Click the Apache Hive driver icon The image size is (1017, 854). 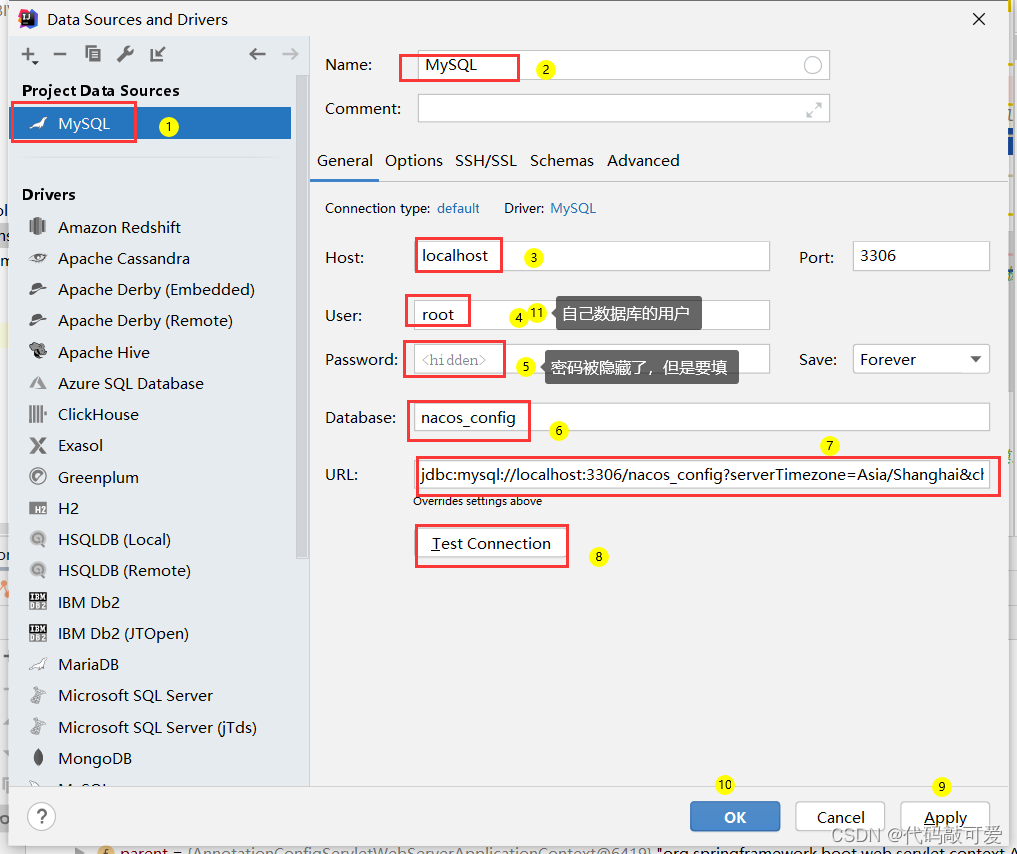(38, 351)
